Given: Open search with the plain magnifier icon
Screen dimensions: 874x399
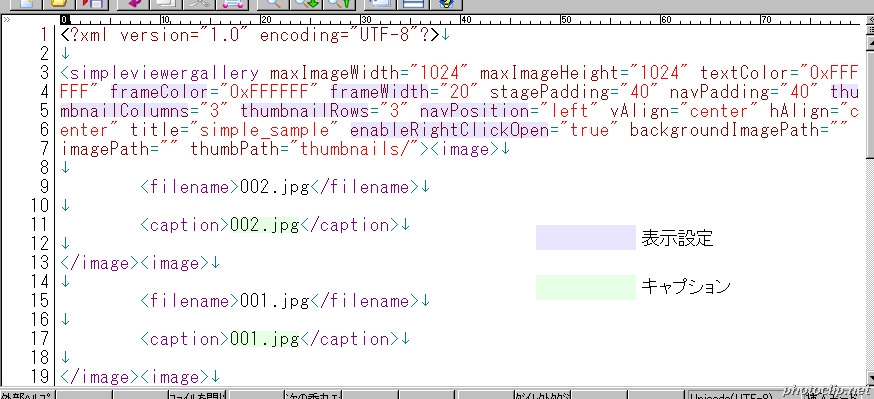Looking at the screenshot, I should pyautogui.click(x=273, y=4).
